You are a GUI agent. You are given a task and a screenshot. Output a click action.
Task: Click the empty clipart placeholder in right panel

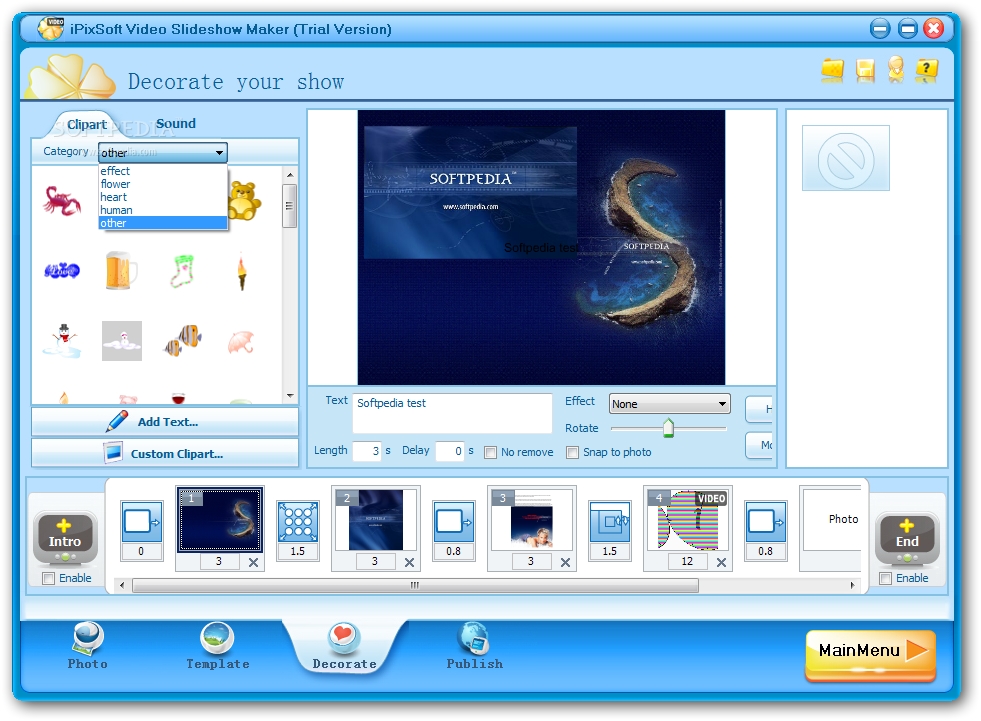click(845, 158)
